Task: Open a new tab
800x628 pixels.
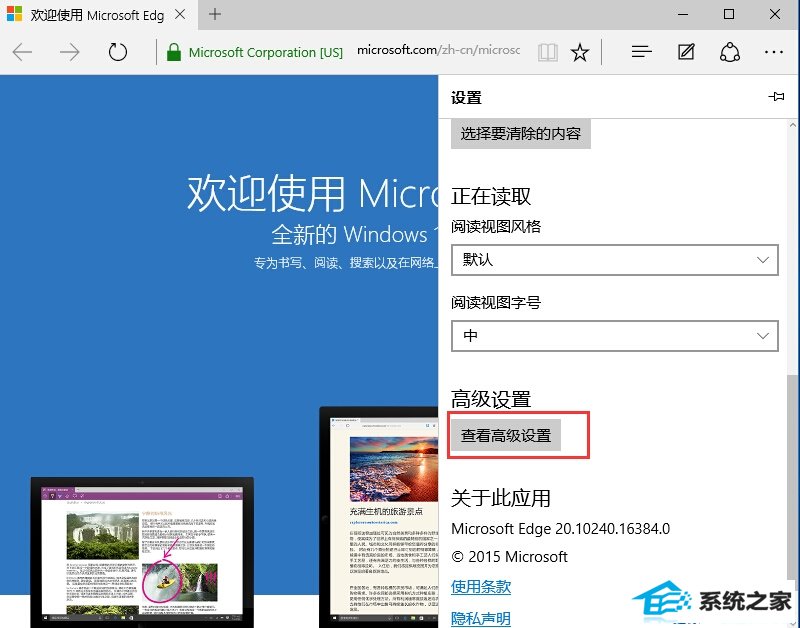Action: tap(215, 14)
